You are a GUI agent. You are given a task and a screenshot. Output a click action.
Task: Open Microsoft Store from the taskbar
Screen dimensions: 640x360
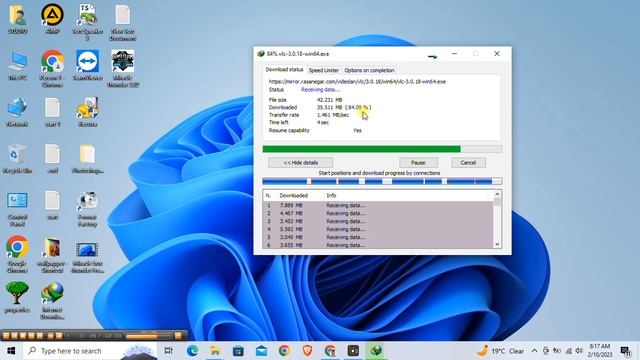(238, 350)
